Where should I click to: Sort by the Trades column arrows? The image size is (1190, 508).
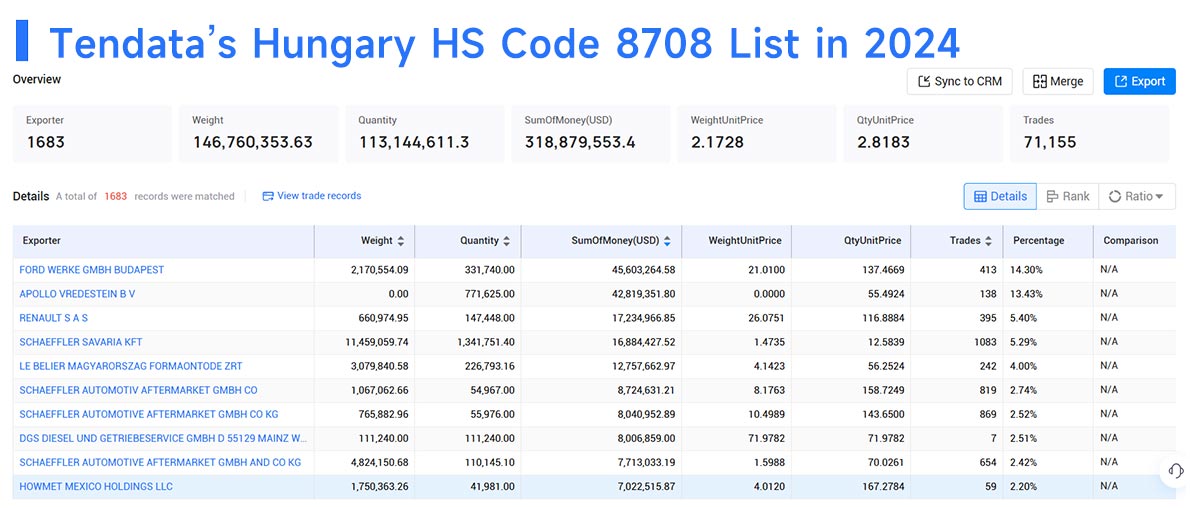988,241
